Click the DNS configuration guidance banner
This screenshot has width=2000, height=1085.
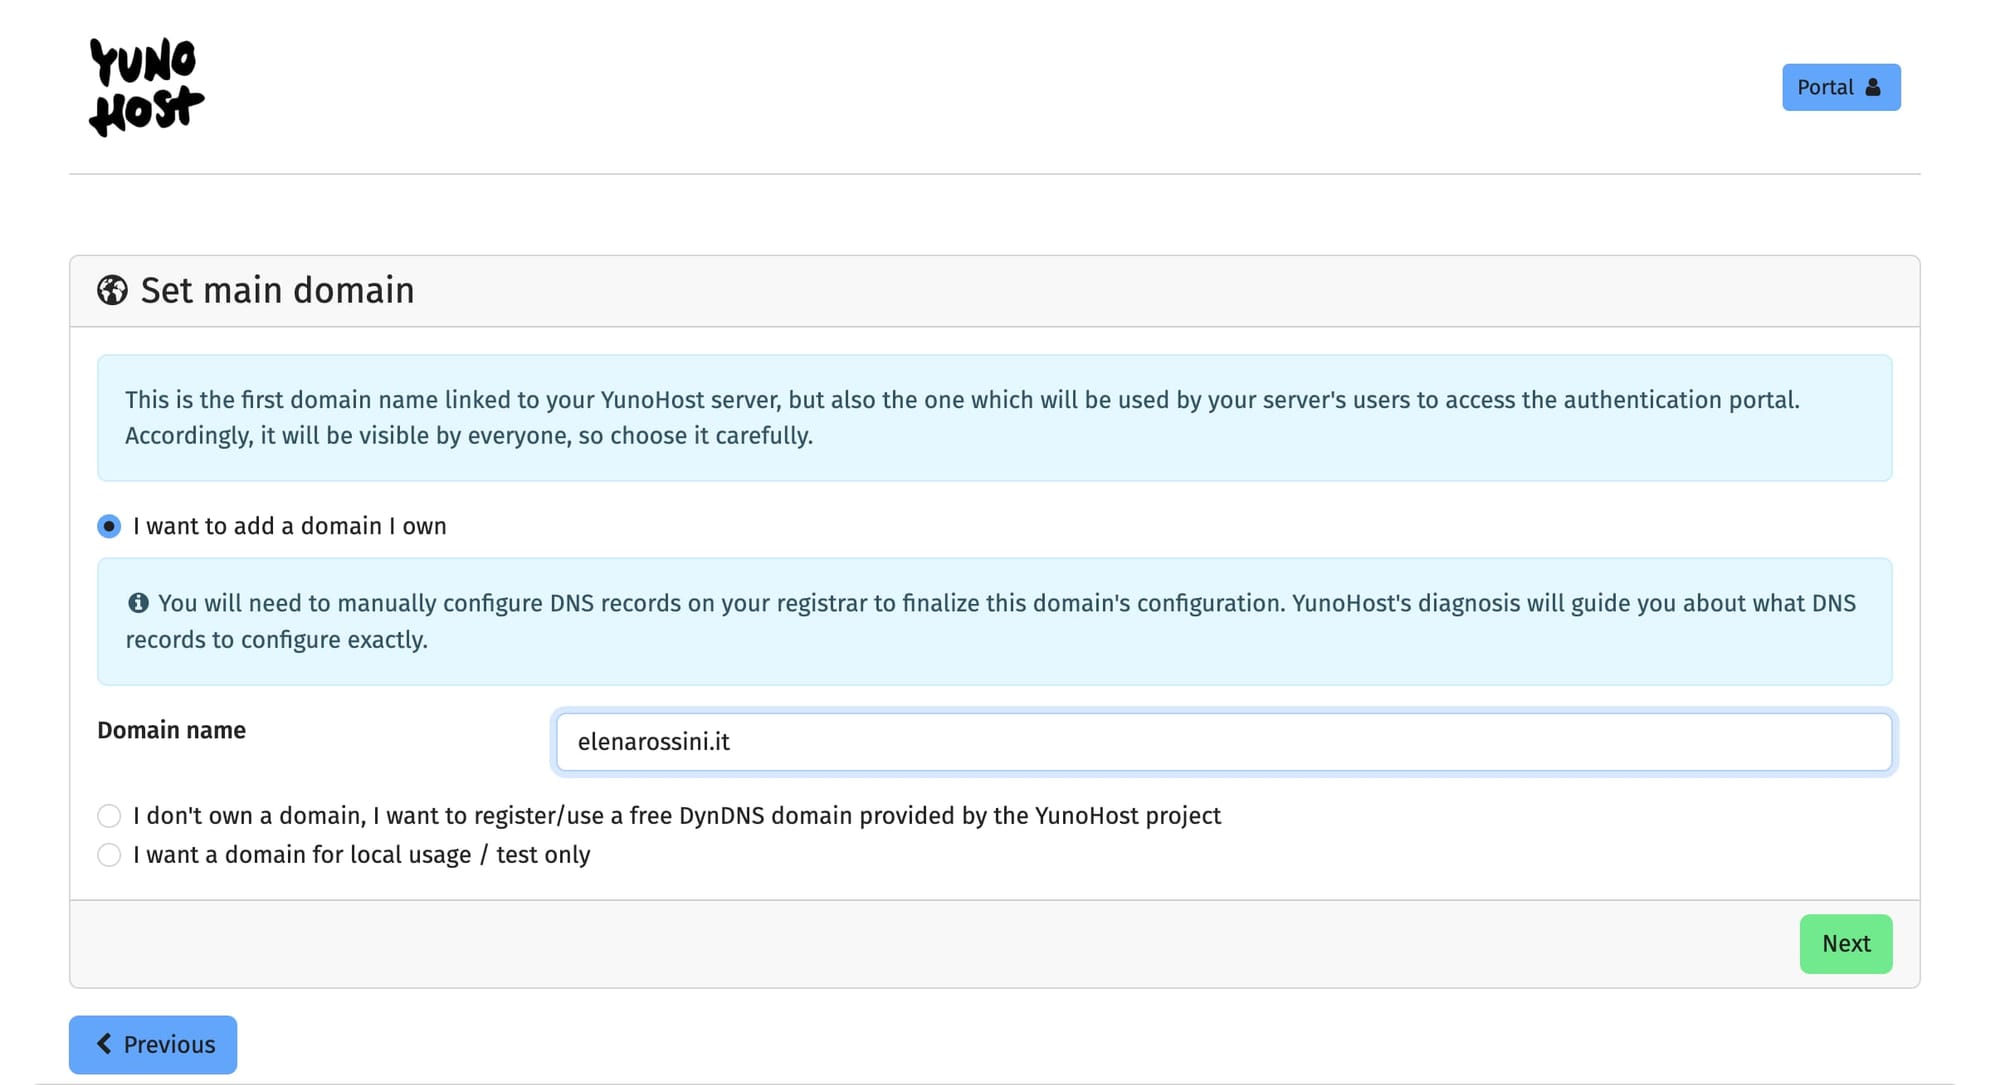995,621
